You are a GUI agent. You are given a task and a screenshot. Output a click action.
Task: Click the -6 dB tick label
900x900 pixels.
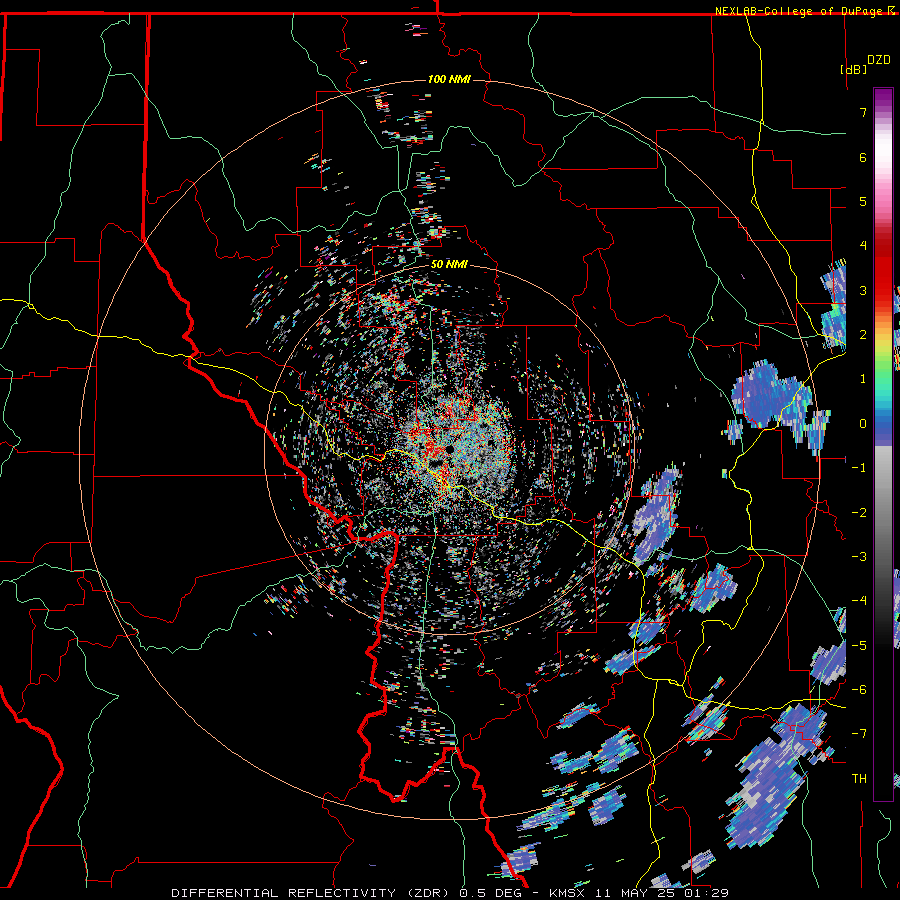[859, 690]
